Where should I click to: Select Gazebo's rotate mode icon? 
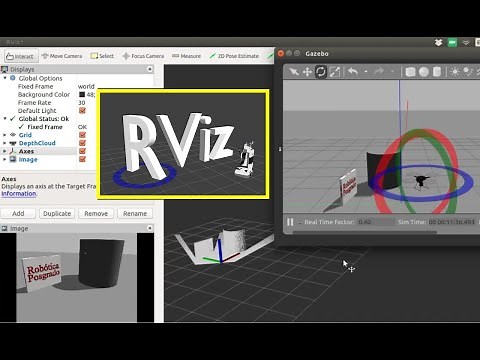click(321, 72)
